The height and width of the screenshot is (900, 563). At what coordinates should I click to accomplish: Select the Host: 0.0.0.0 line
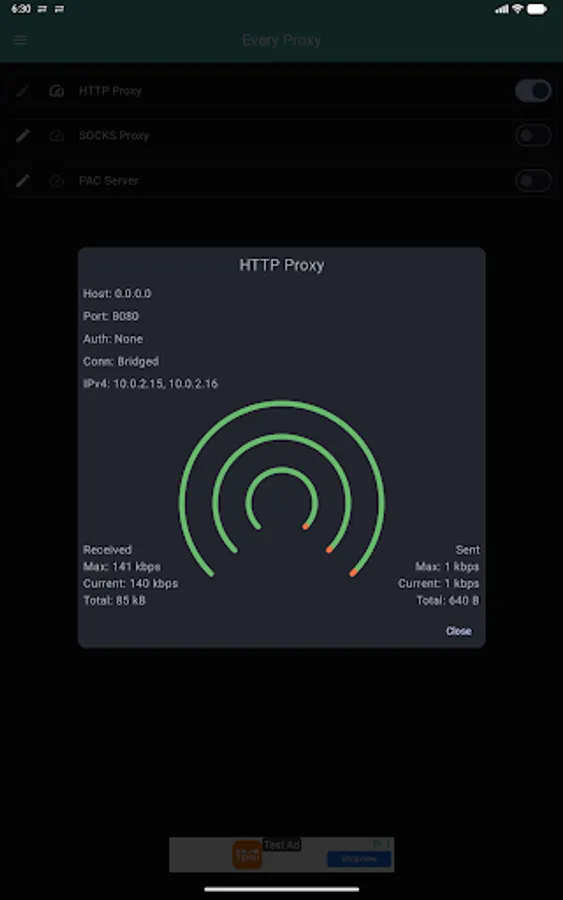(x=117, y=293)
